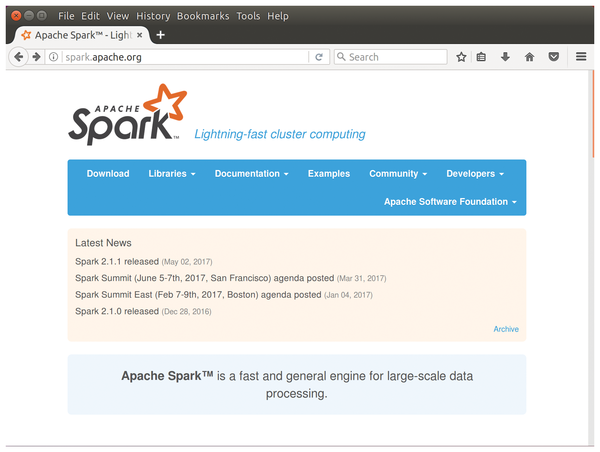Open the Spark 2.1.1 released news

tap(117, 261)
